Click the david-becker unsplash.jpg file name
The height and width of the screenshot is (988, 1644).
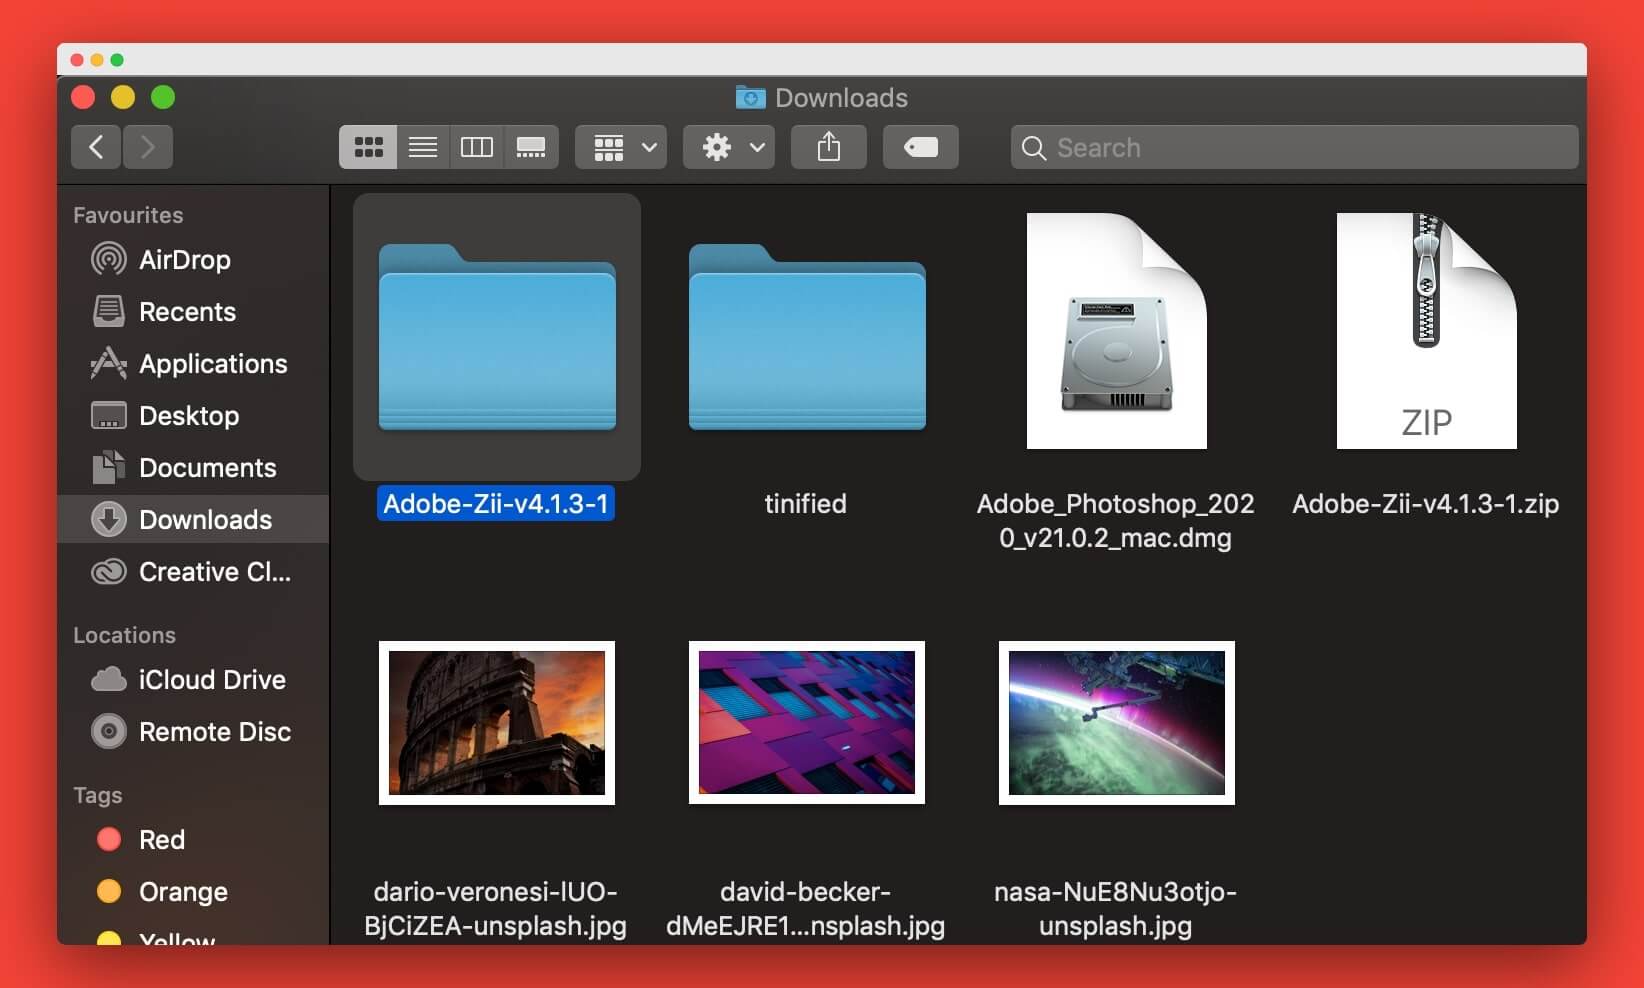pos(806,908)
